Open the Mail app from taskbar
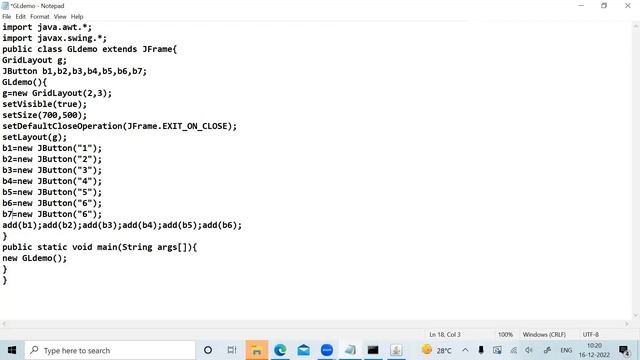Viewport: 640px width, 360px height. (x=304, y=350)
